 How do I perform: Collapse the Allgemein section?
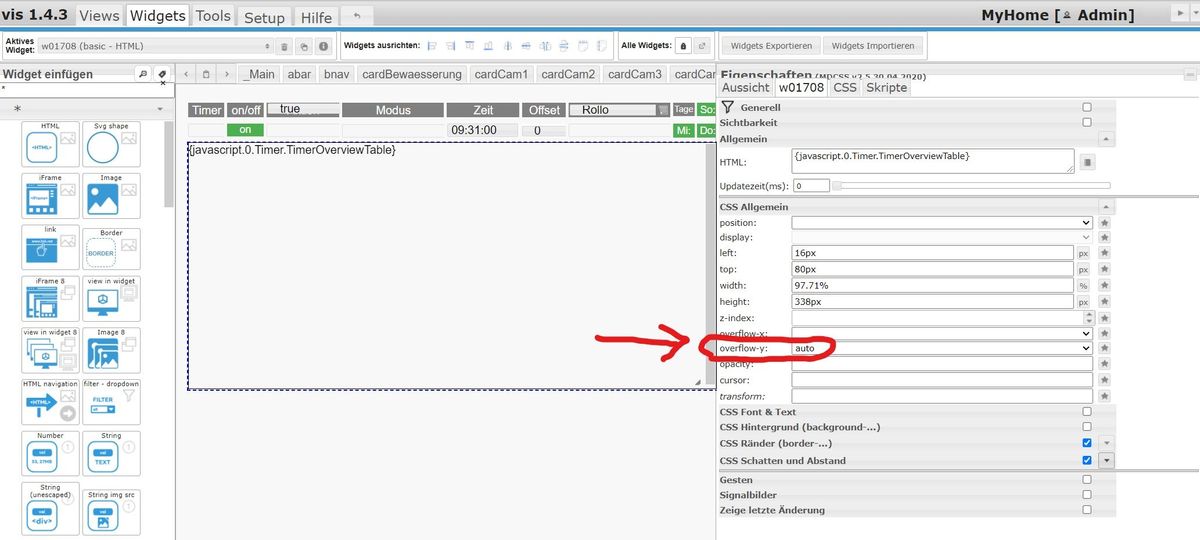pos(1106,139)
